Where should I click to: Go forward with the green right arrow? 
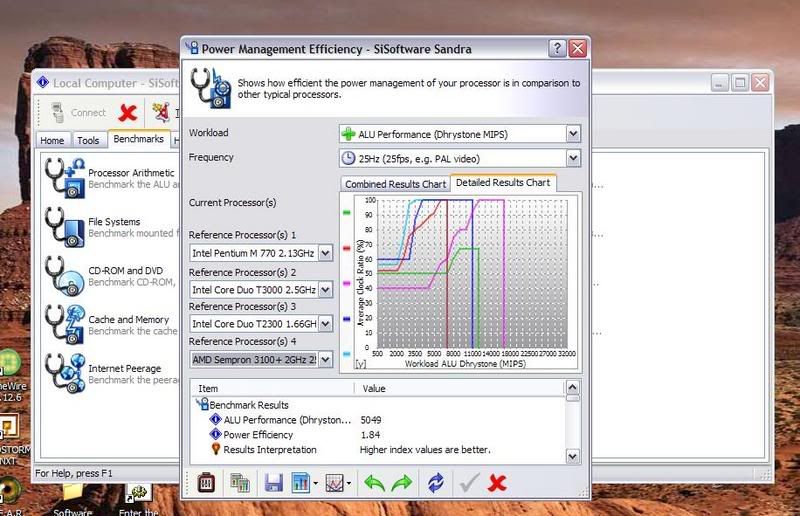(402, 482)
